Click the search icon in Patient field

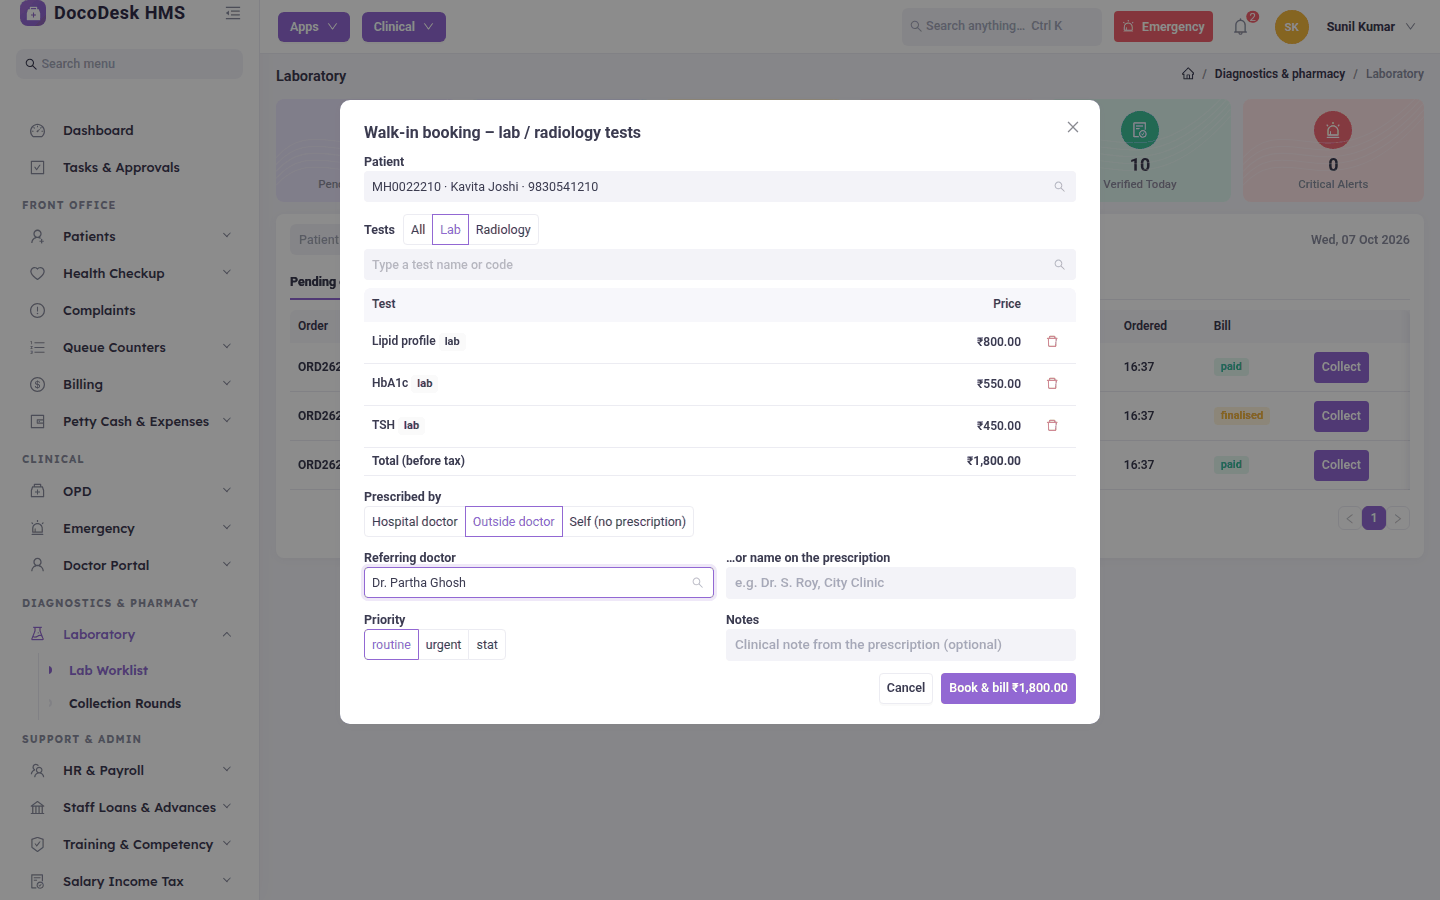click(x=1059, y=187)
